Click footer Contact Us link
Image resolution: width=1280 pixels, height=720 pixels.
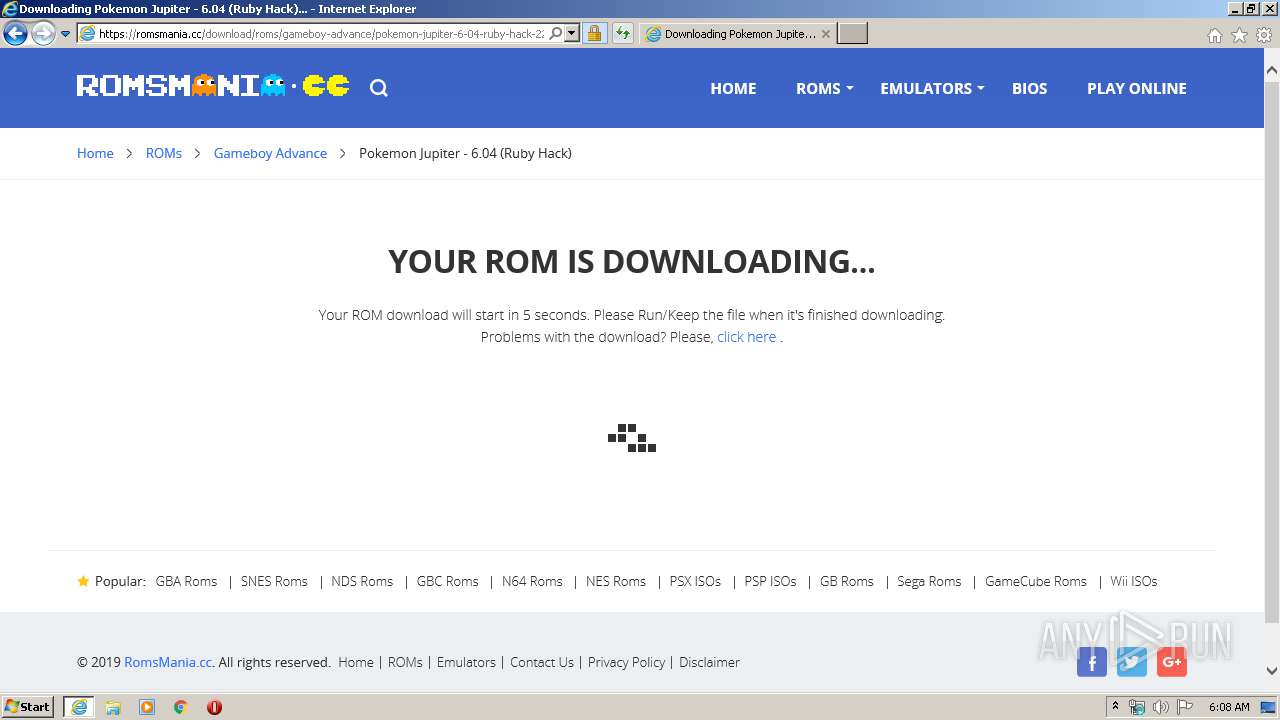point(542,662)
